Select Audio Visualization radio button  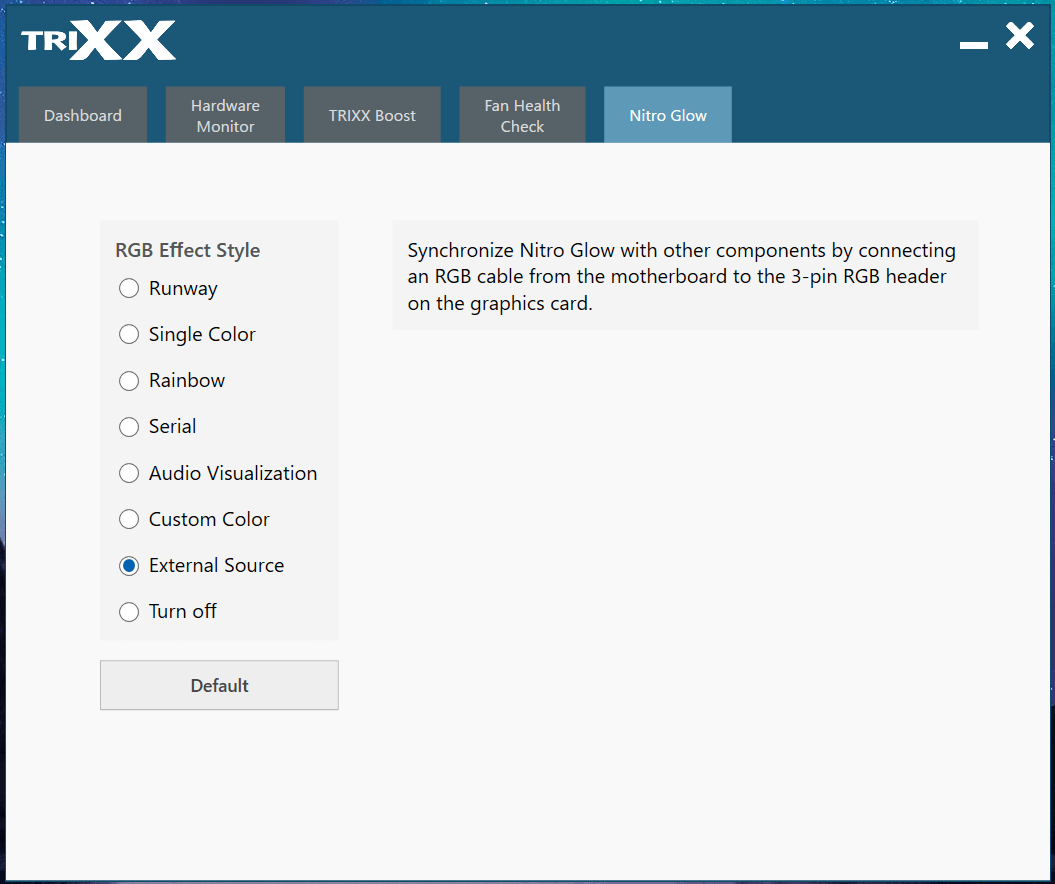(129, 473)
